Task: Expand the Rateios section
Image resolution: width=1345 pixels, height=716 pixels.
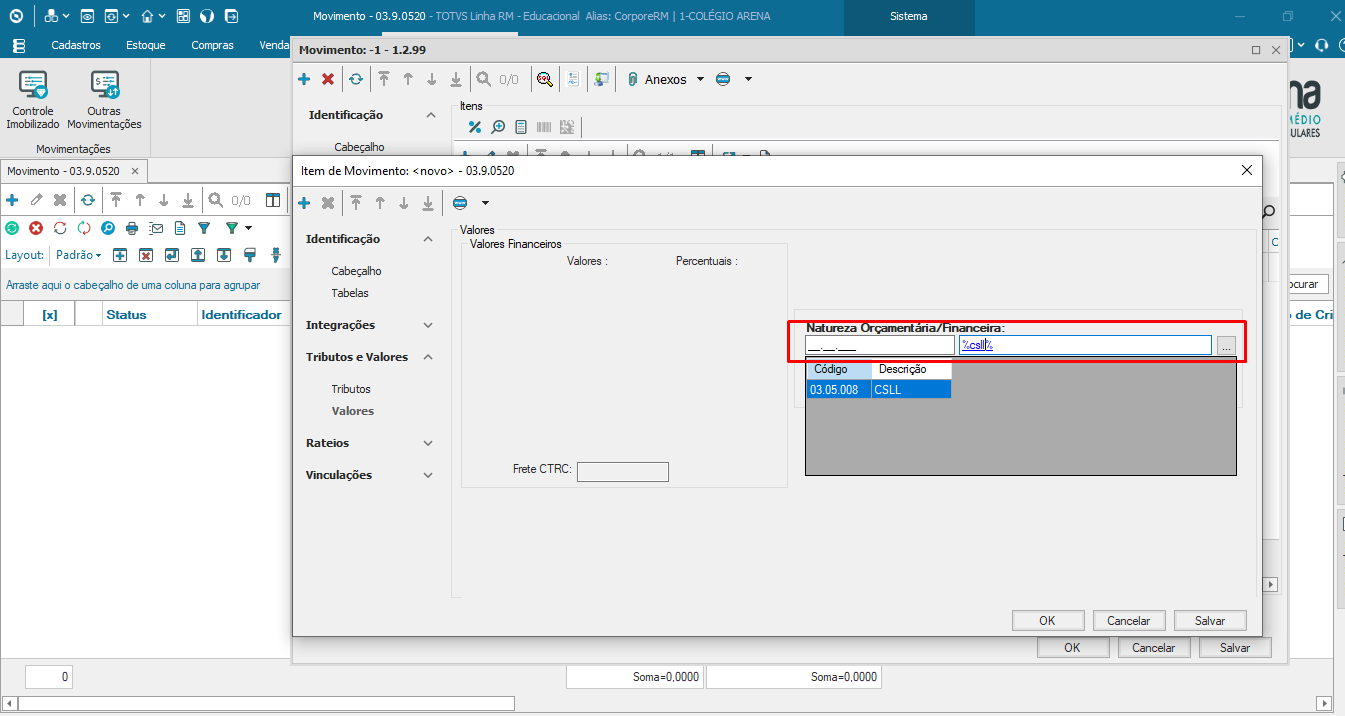Action: [x=428, y=443]
